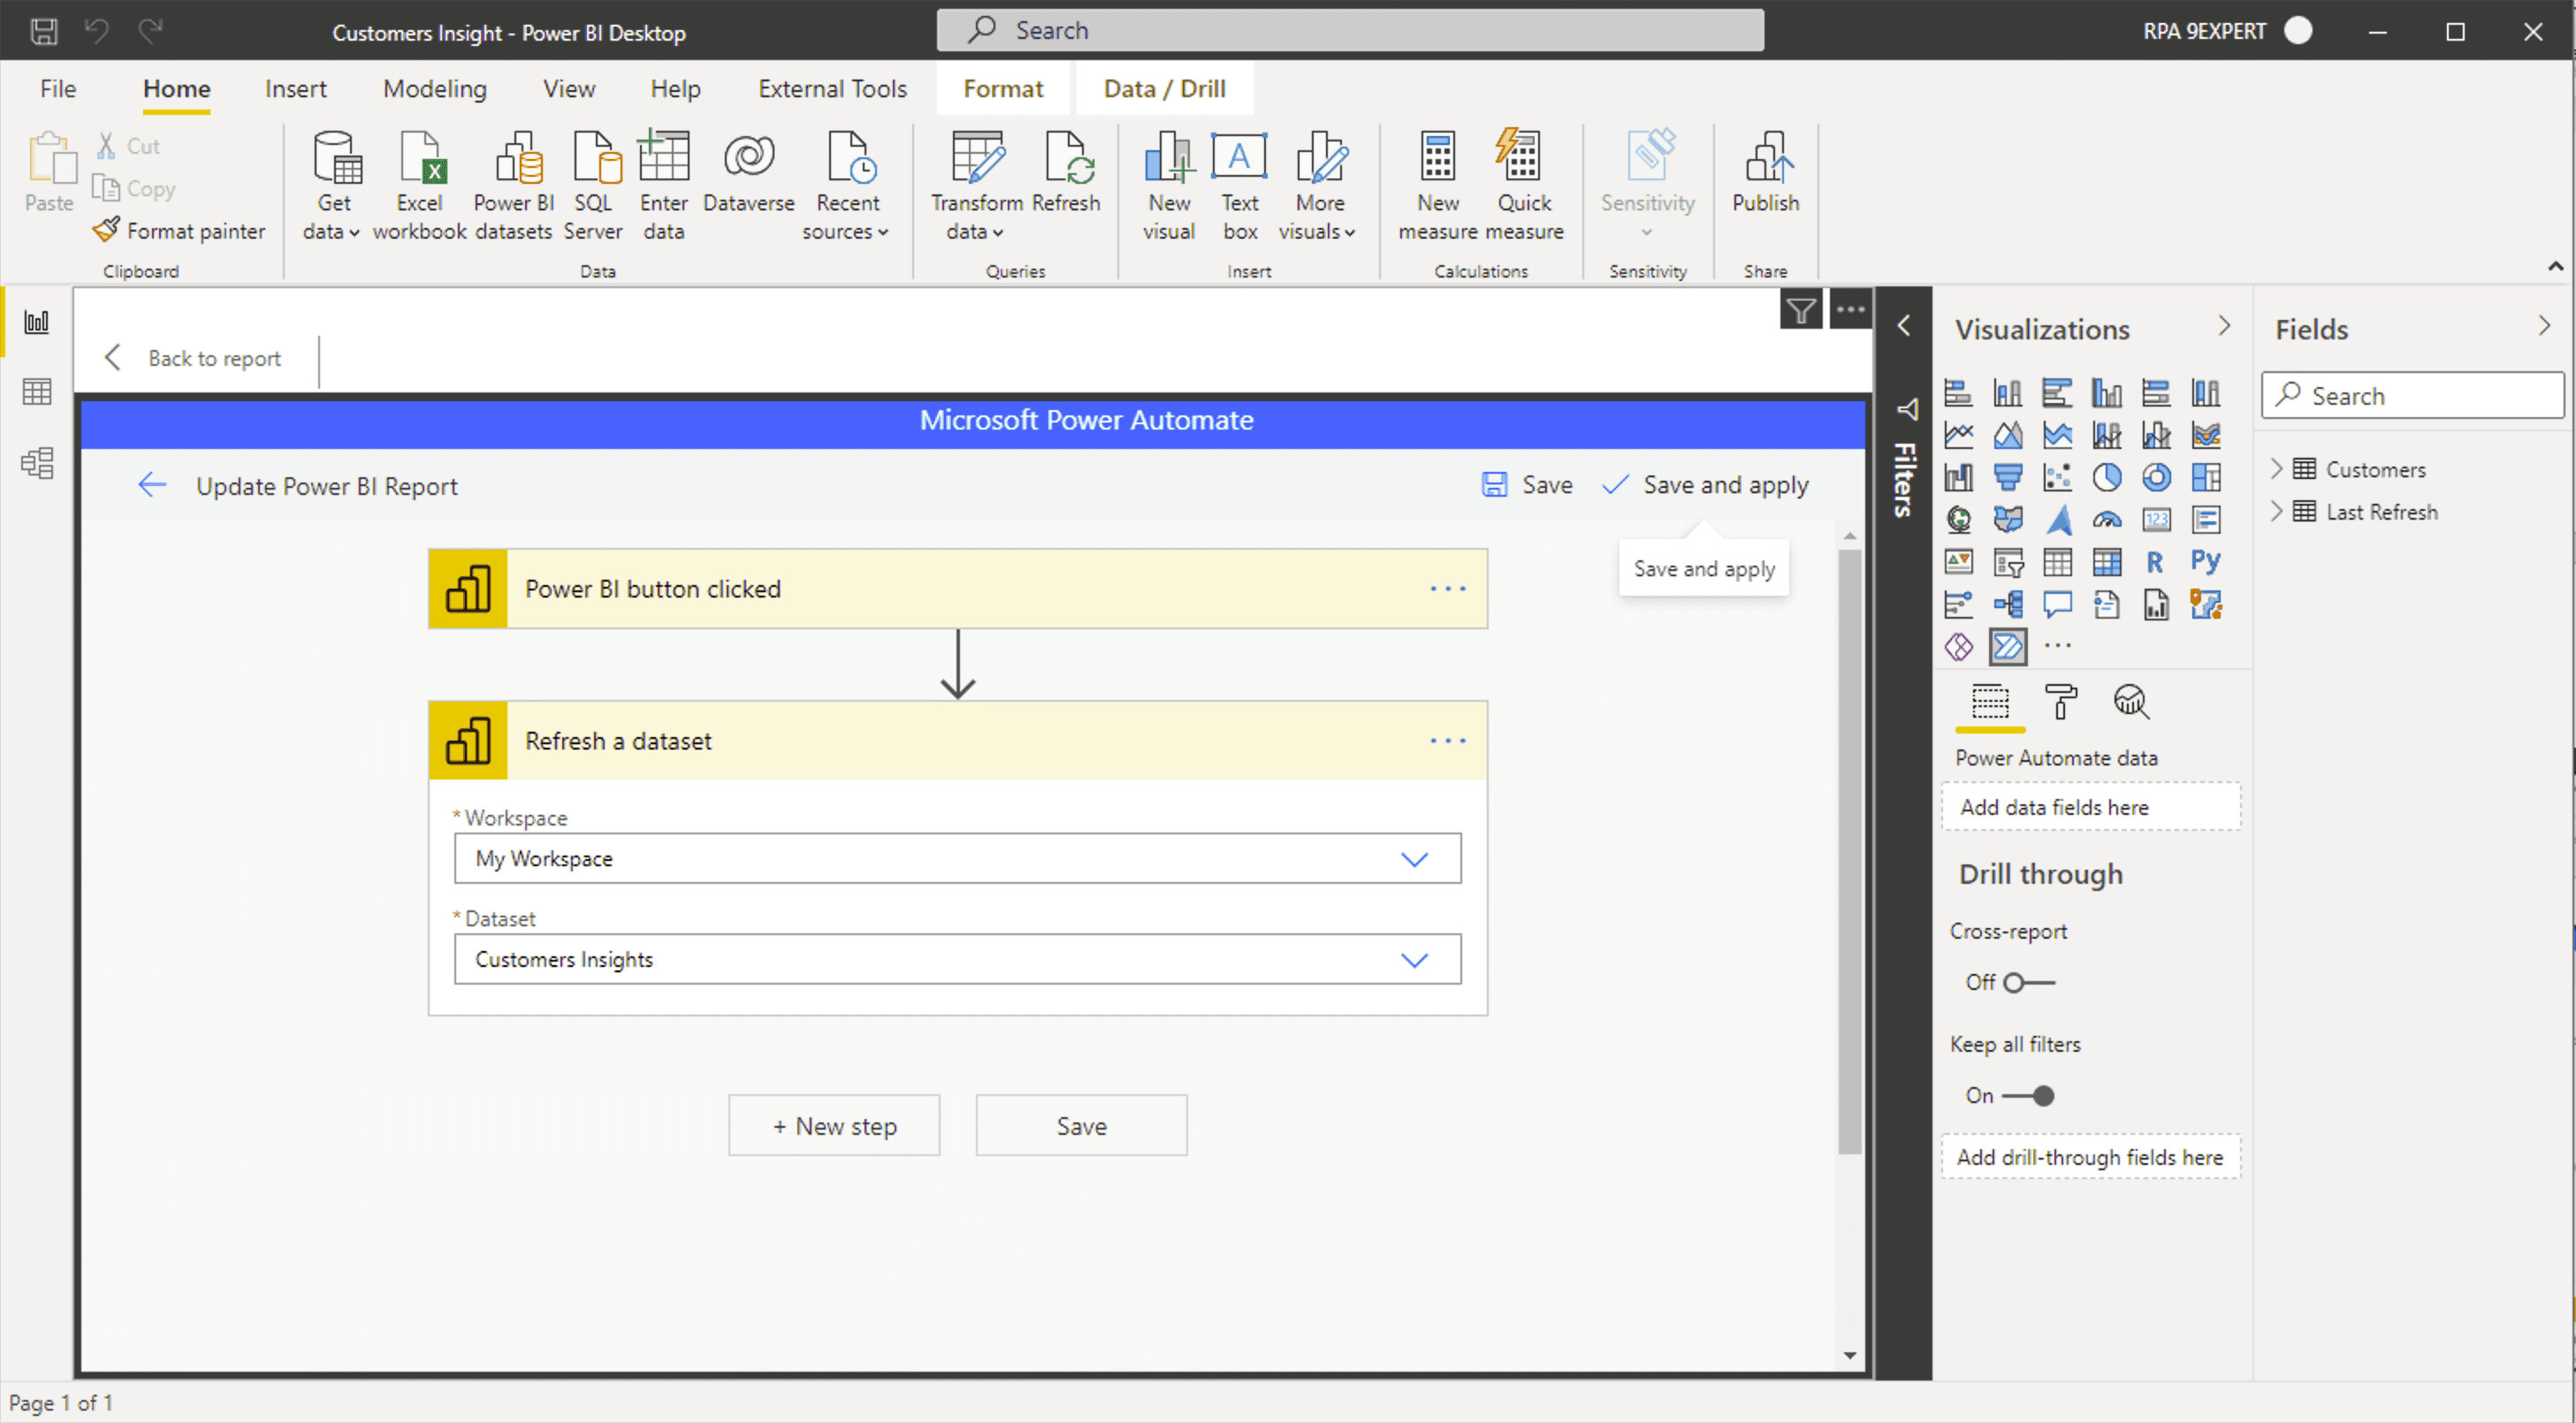
Task: Open the Dataset dropdown for Customers Insights
Action: [x=1416, y=959]
